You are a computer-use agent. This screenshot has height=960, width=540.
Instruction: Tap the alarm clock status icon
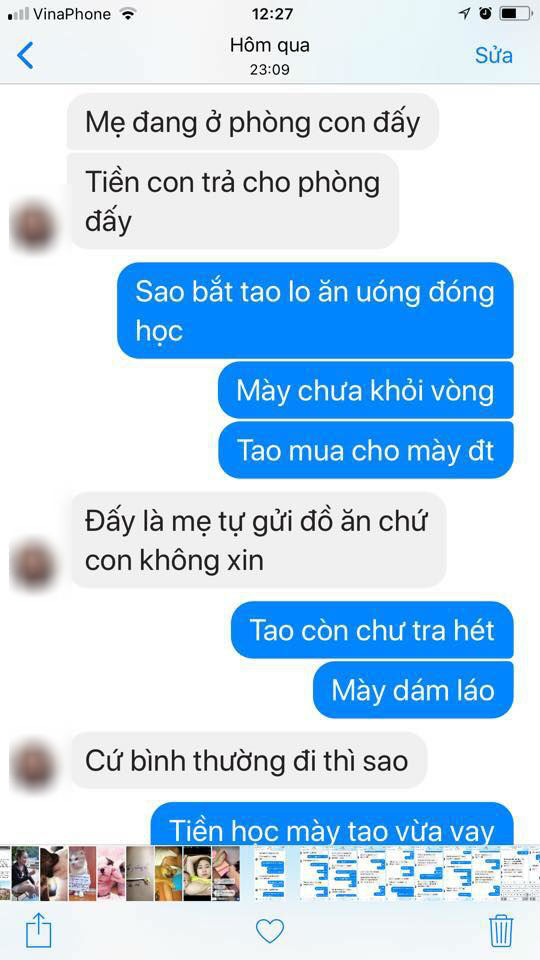(x=486, y=13)
